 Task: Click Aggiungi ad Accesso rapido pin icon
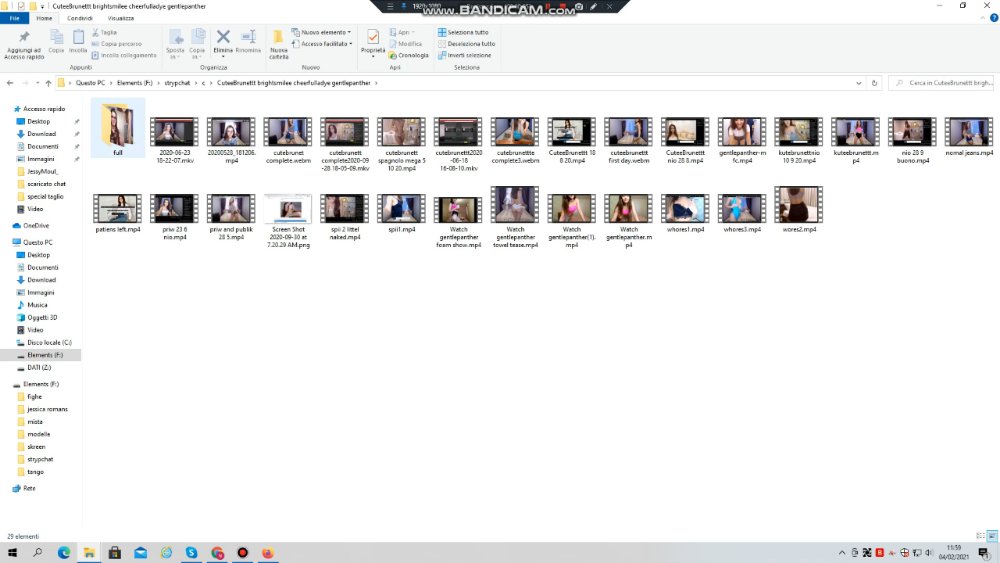point(24,44)
